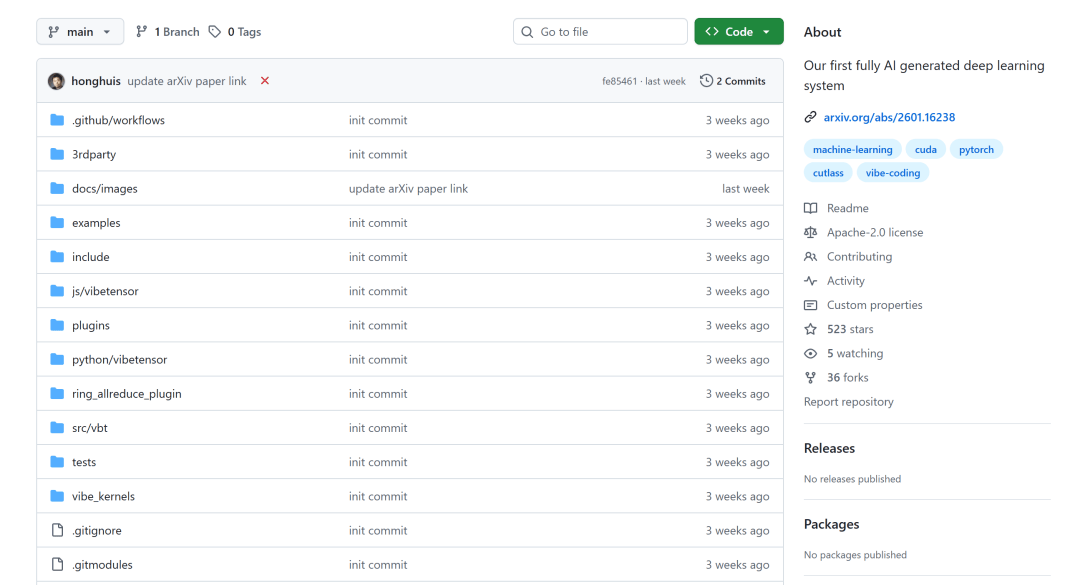Click the failed status X icon
This screenshot has height=585, width=1080.
click(x=265, y=81)
